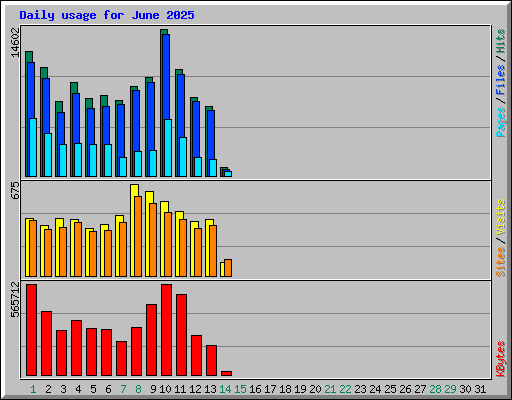
Task: Click the green day label 15
Action: (240, 389)
